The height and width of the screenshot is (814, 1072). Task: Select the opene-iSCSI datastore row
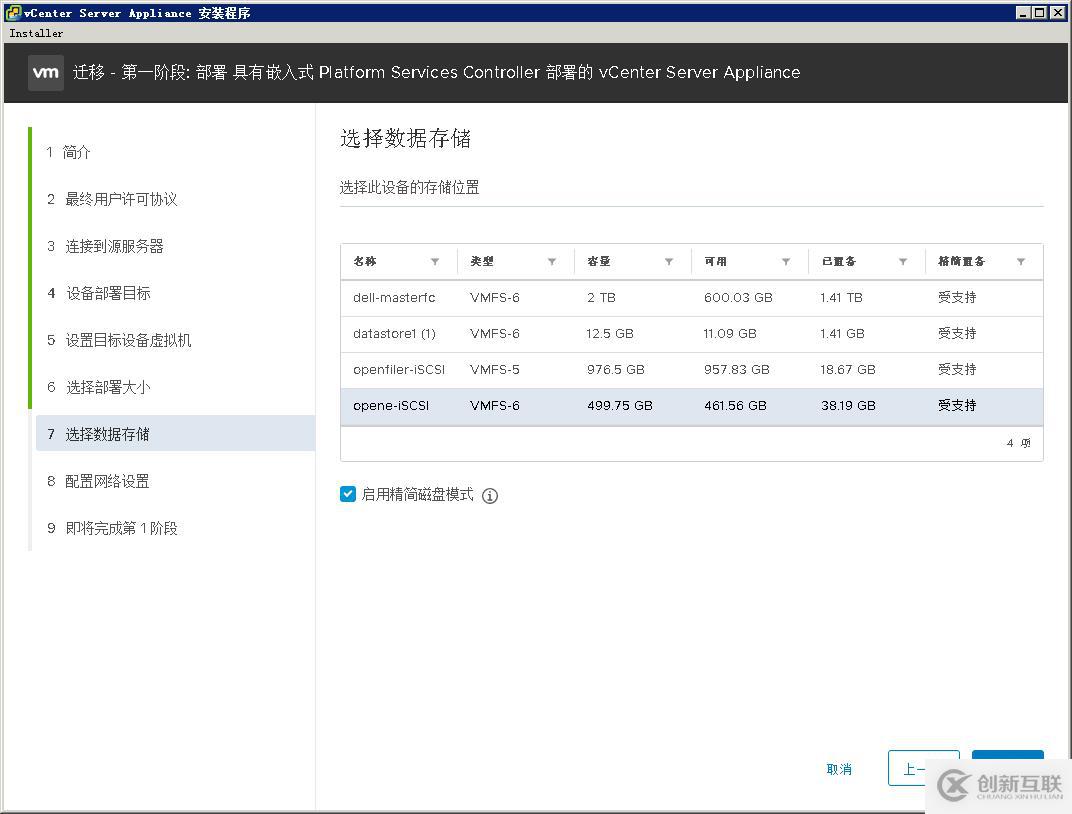(692, 407)
